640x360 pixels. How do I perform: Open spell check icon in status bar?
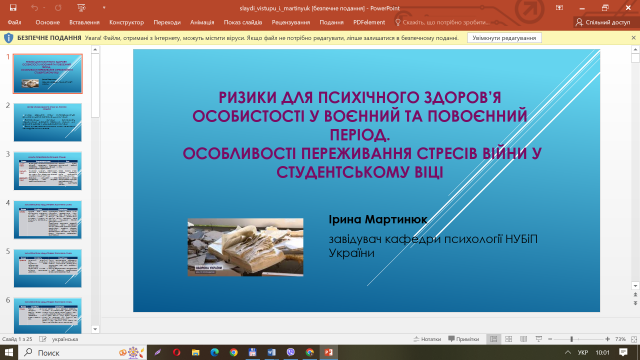coord(43,339)
